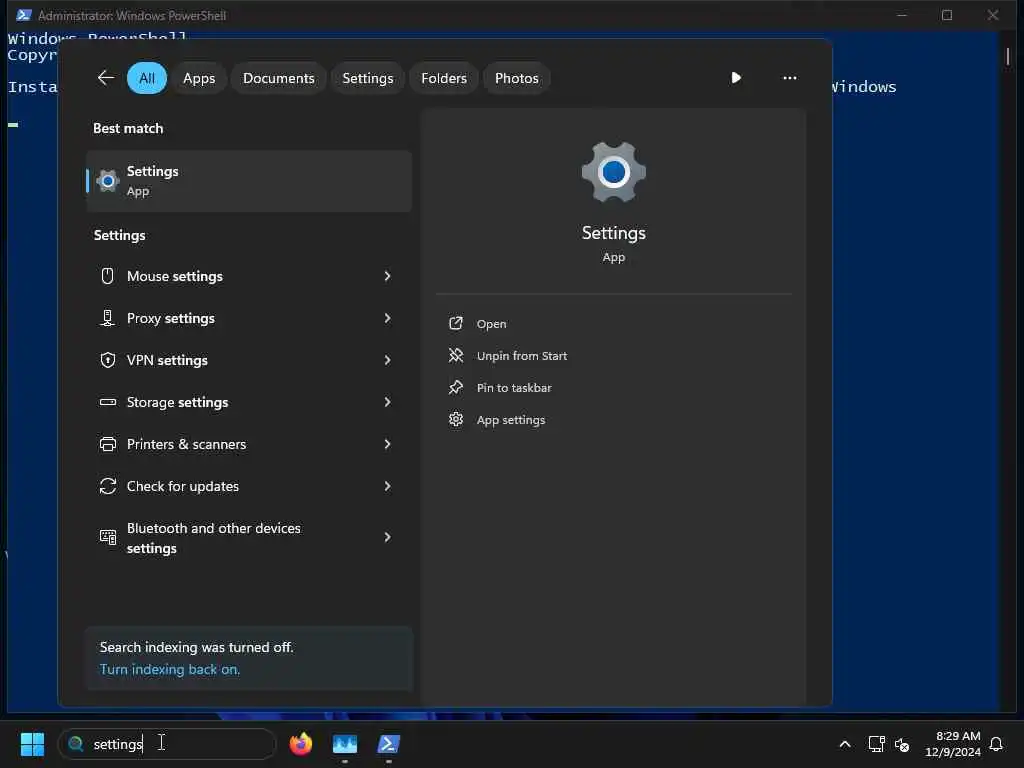Screen dimensions: 1024x768
Task: Expand Mouse settings chevron
Action: pyautogui.click(x=387, y=276)
